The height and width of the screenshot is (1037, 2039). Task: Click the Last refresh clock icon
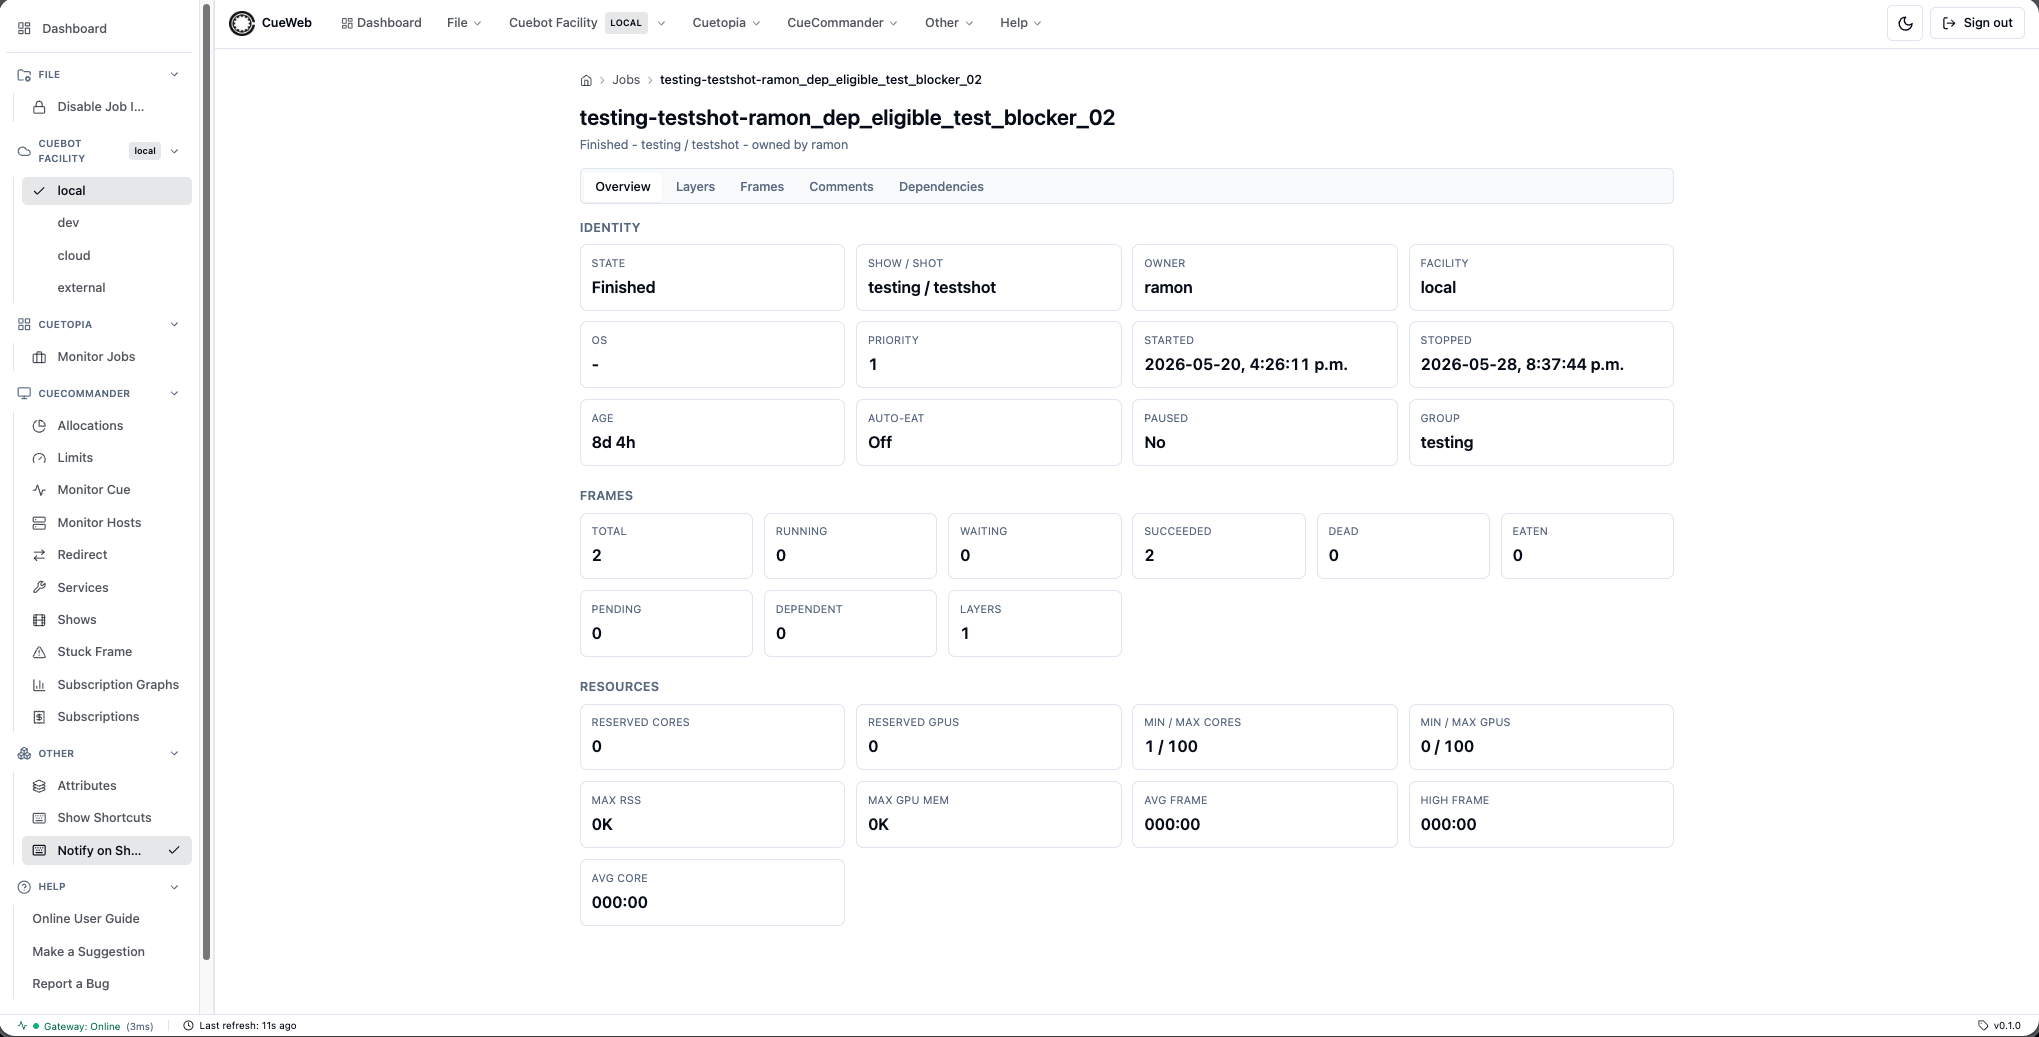pos(188,1026)
